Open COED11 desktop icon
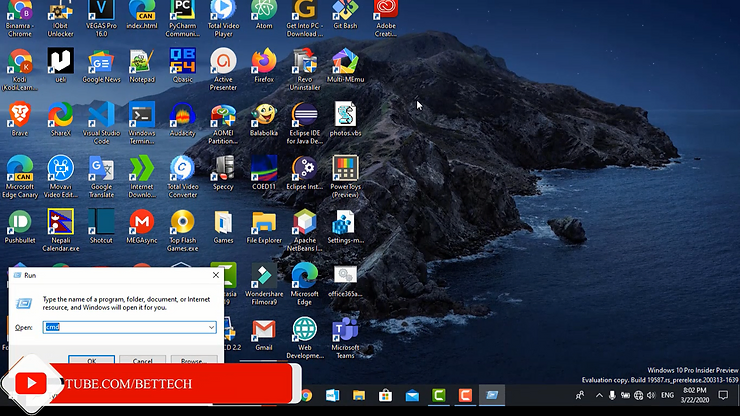 pos(264,173)
